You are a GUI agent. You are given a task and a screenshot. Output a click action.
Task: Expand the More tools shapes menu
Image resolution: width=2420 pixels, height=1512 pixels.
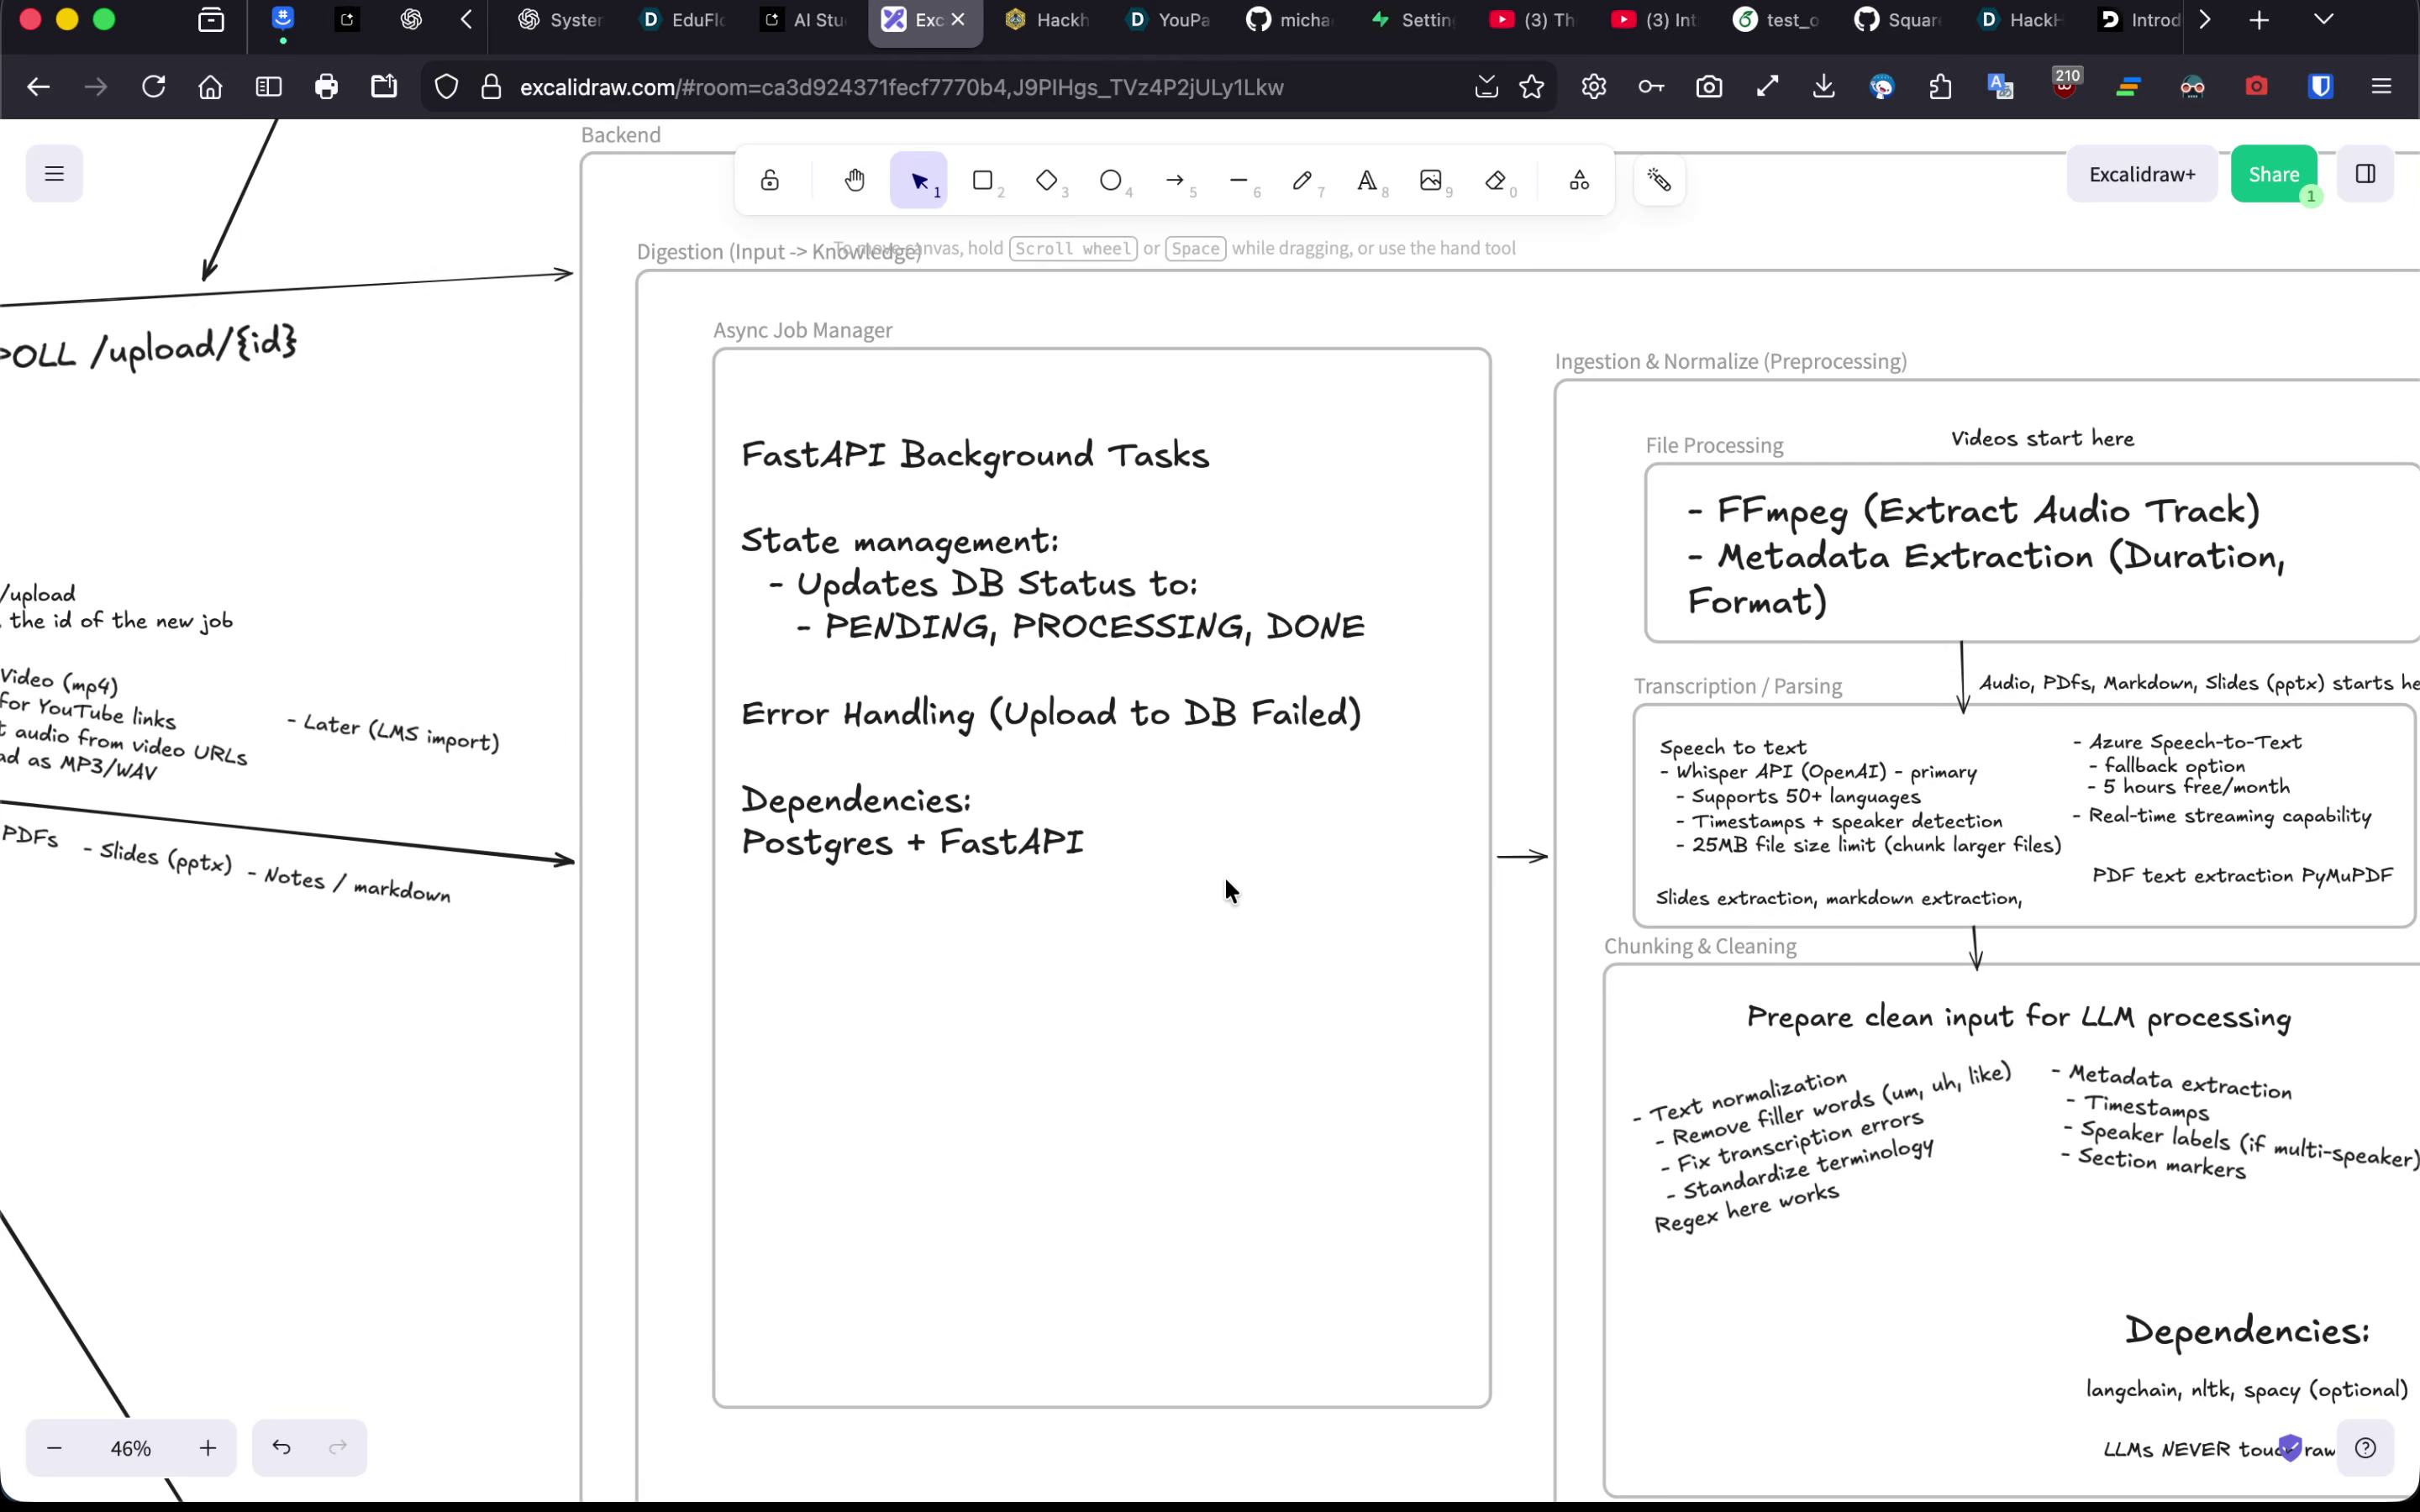pyautogui.click(x=1579, y=181)
